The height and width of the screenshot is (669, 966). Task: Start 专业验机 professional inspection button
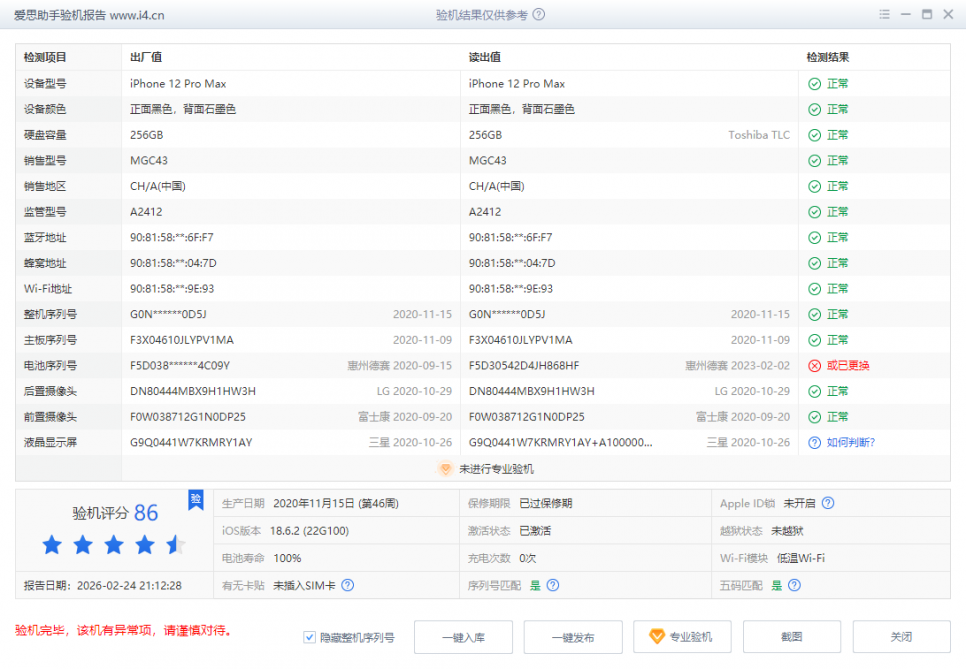click(x=682, y=637)
